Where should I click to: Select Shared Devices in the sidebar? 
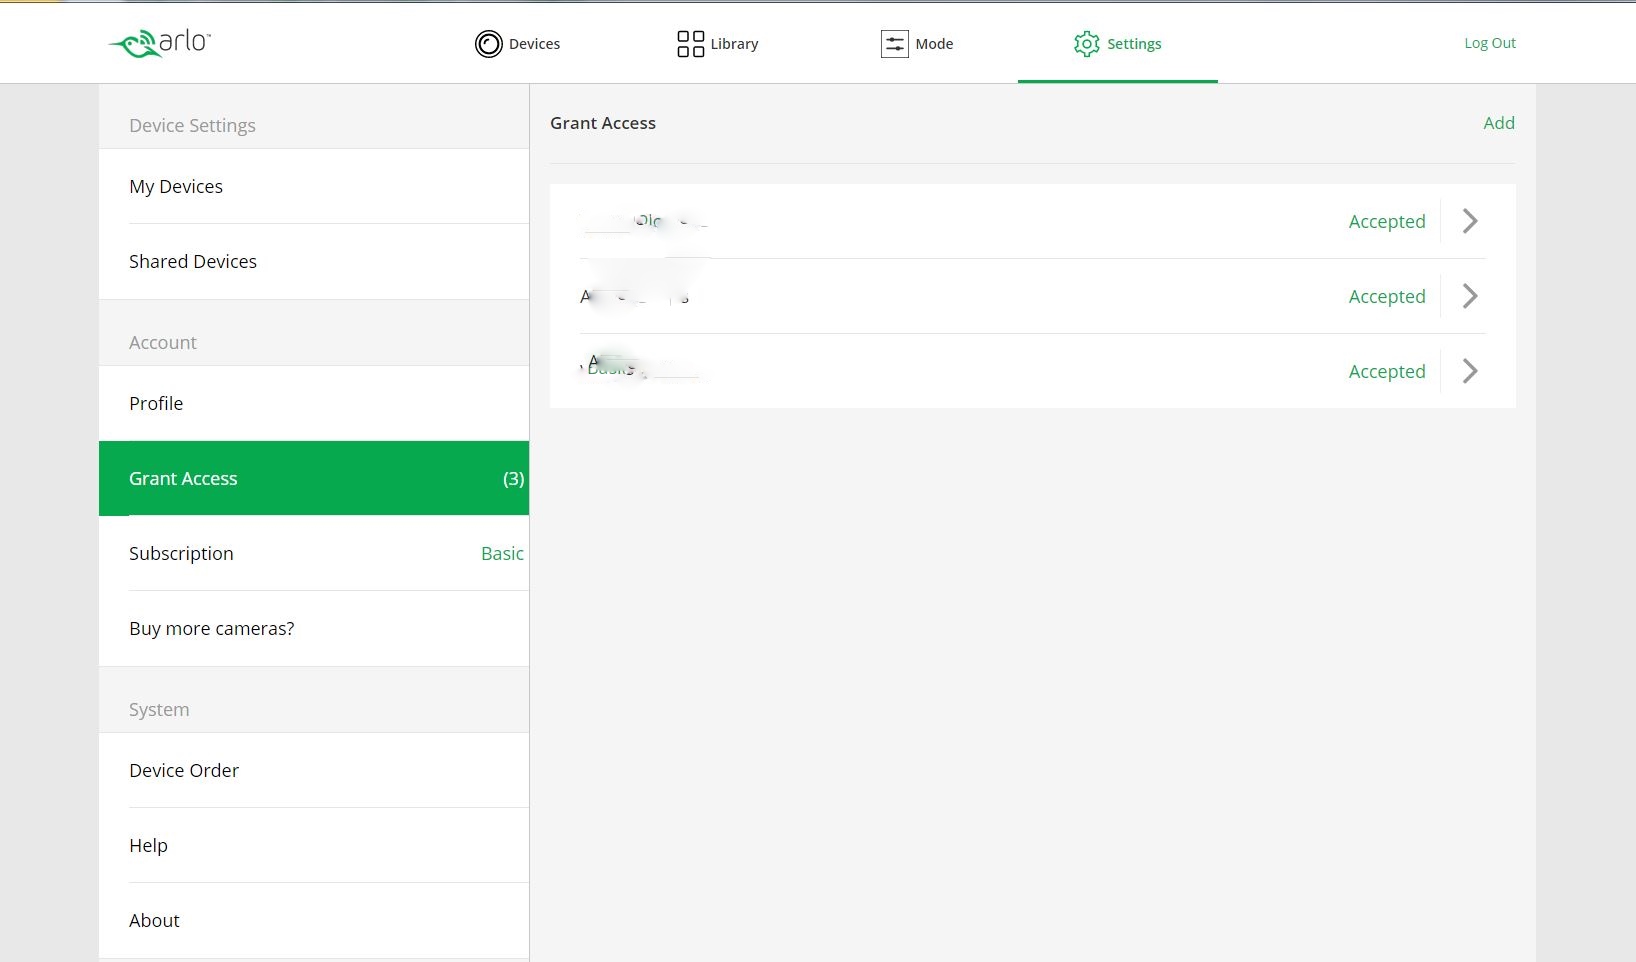(x=193, y=262)
